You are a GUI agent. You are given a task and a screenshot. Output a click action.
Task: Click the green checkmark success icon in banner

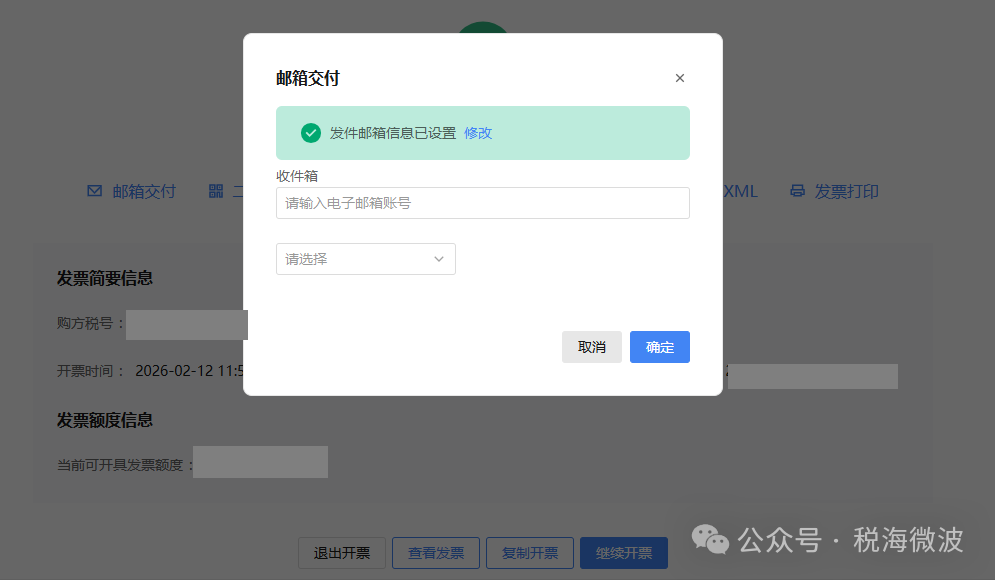(x=311, y=133)
